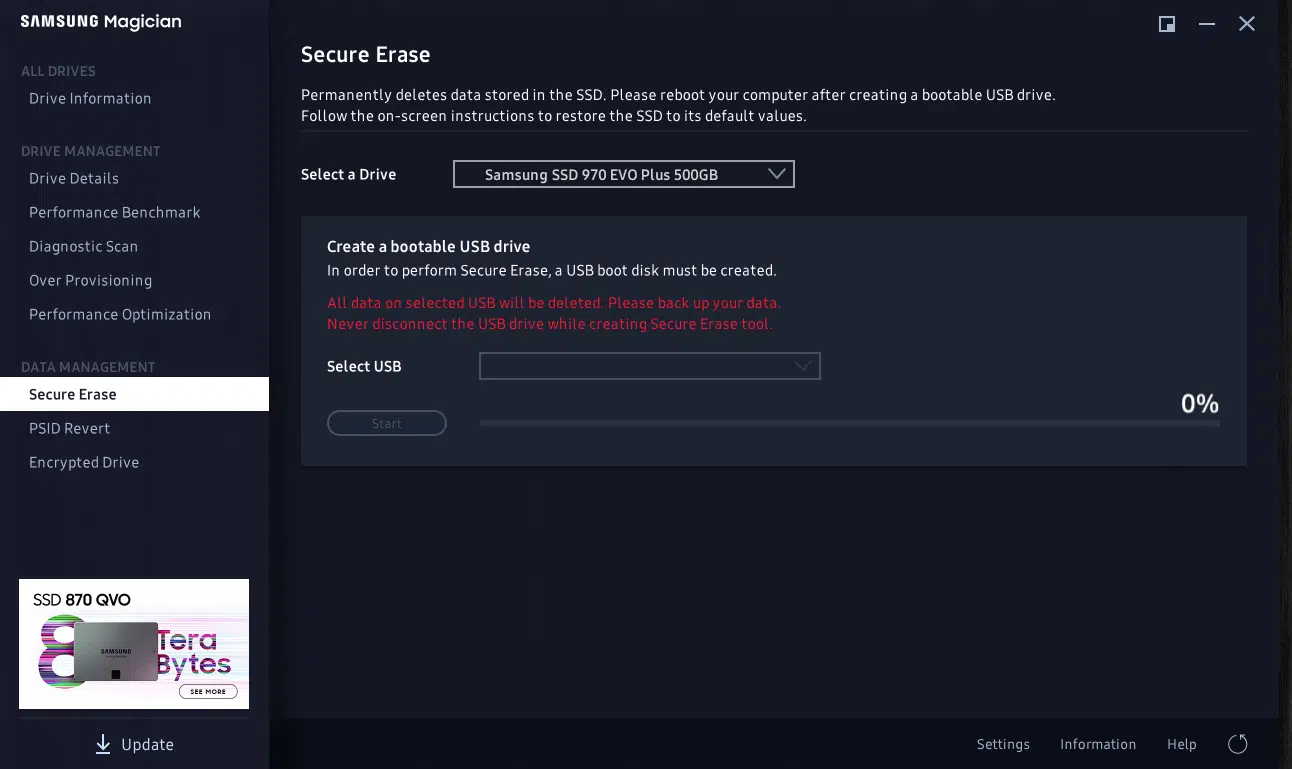Image resolution: width=1292 pixels, height=769 pixels.
Task: Click the "Select a Drive" label
Action: point(349,175)
